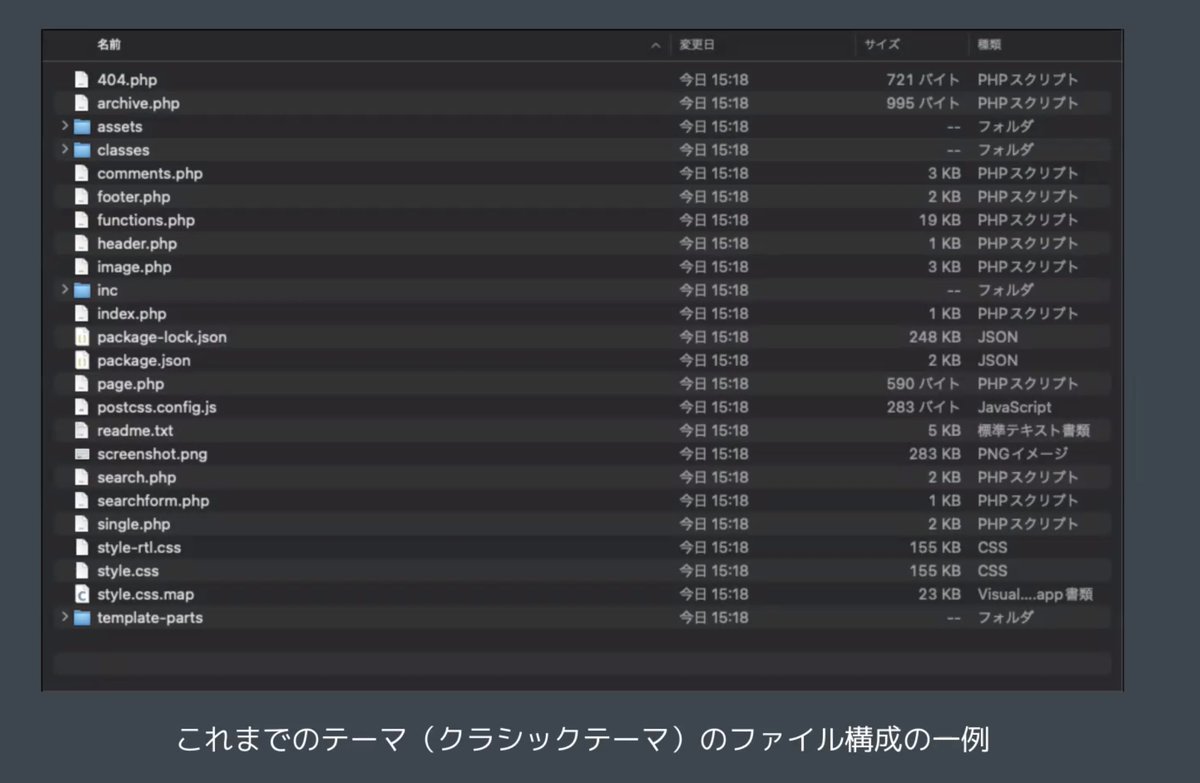Select the style.css file name
The width and height of the screenshot is (1200, 783).
point(128,571)
